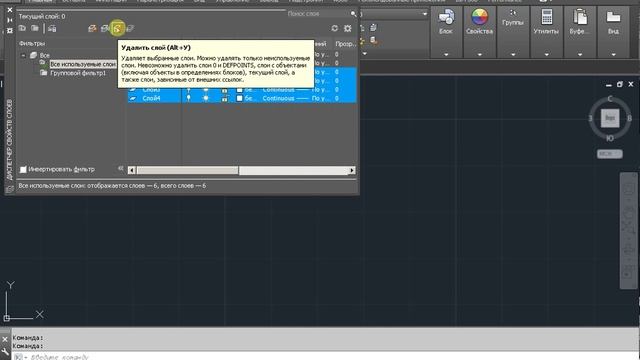Collapse the layer filter tree pane
Image resolution: width=640 pixels, height=360 pixels.
click(120, 168)
